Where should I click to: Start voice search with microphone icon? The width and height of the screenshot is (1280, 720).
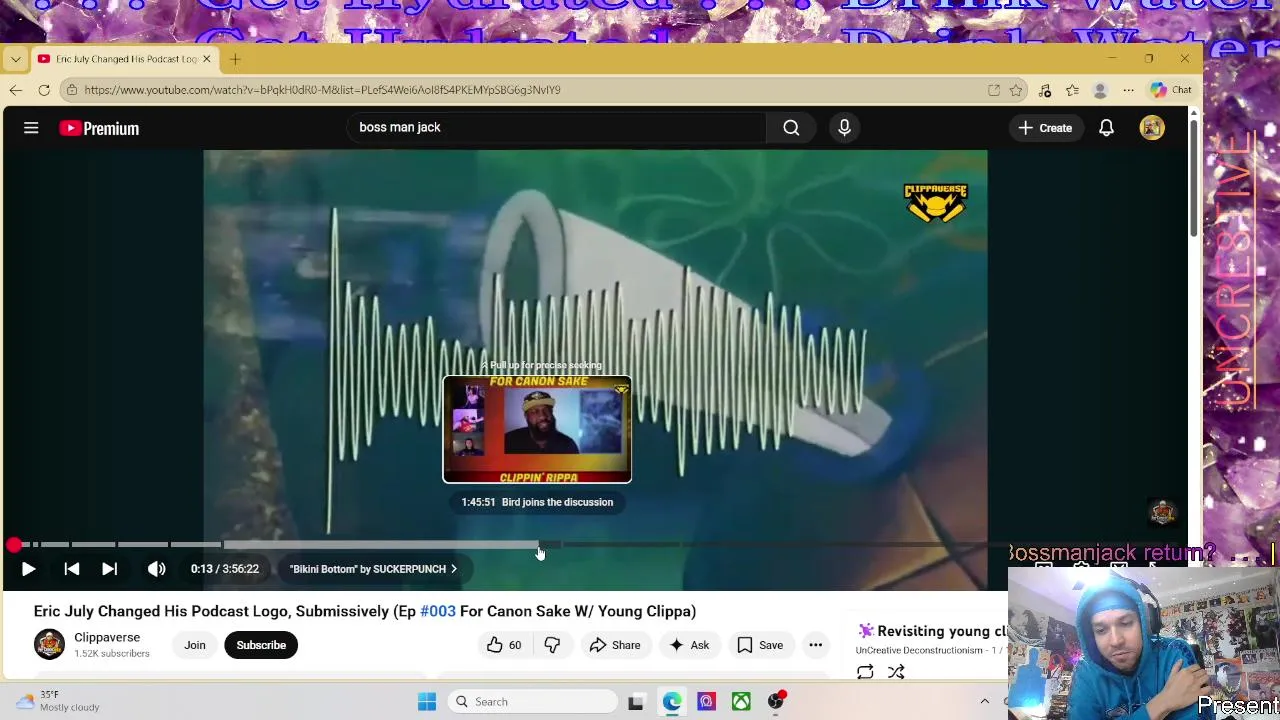[844, 128]
